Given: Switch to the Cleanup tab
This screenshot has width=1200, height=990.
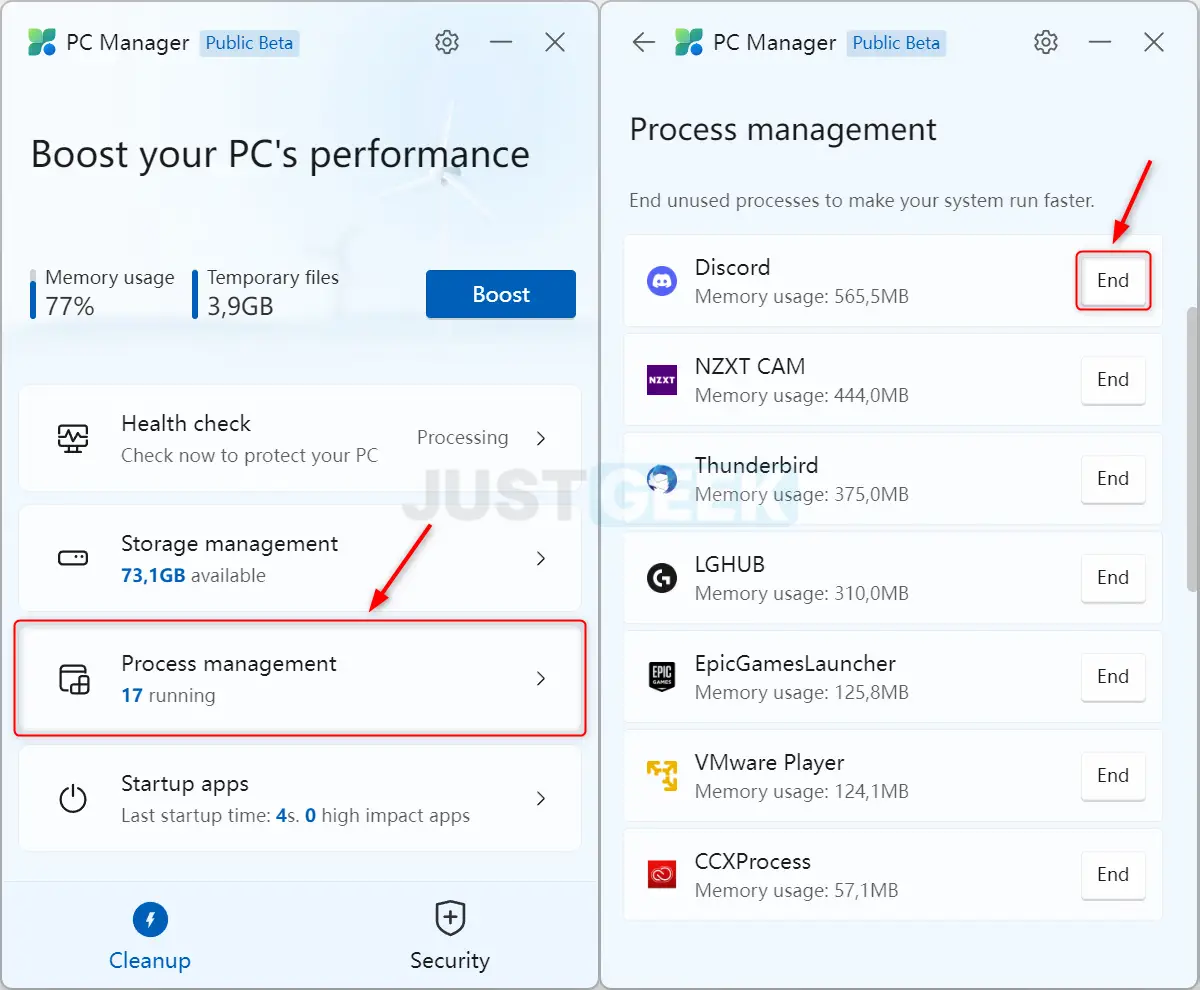Looking at the screenshot, I should tap(150, 937).
